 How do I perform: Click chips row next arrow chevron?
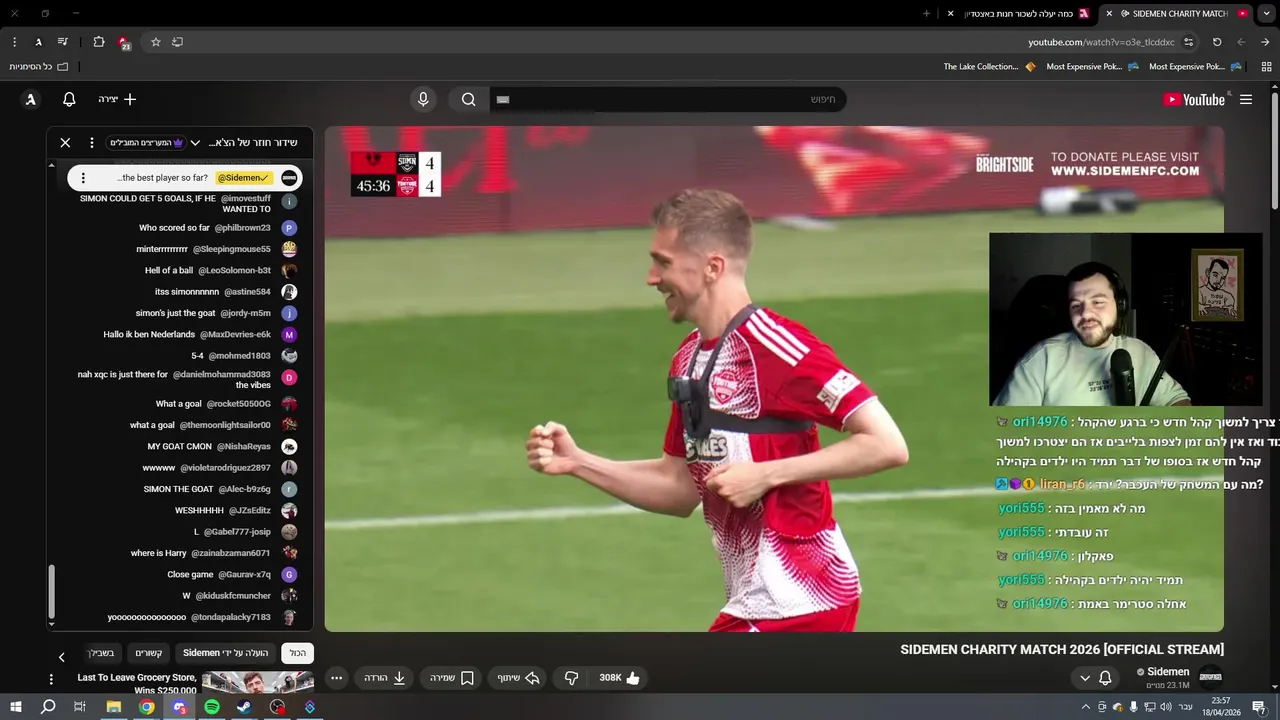pos(61,657)
